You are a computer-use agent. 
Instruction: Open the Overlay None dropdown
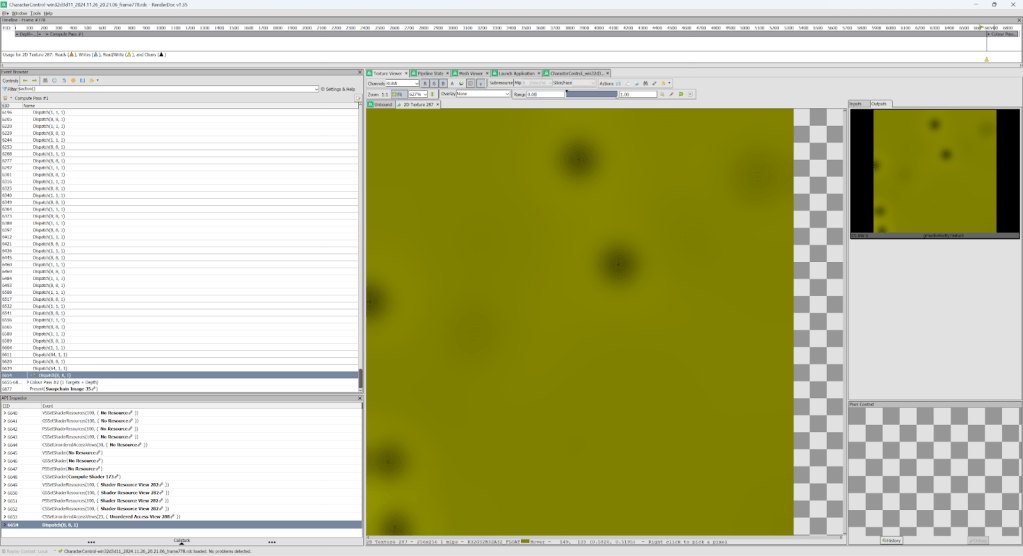(x=483, y=94)
